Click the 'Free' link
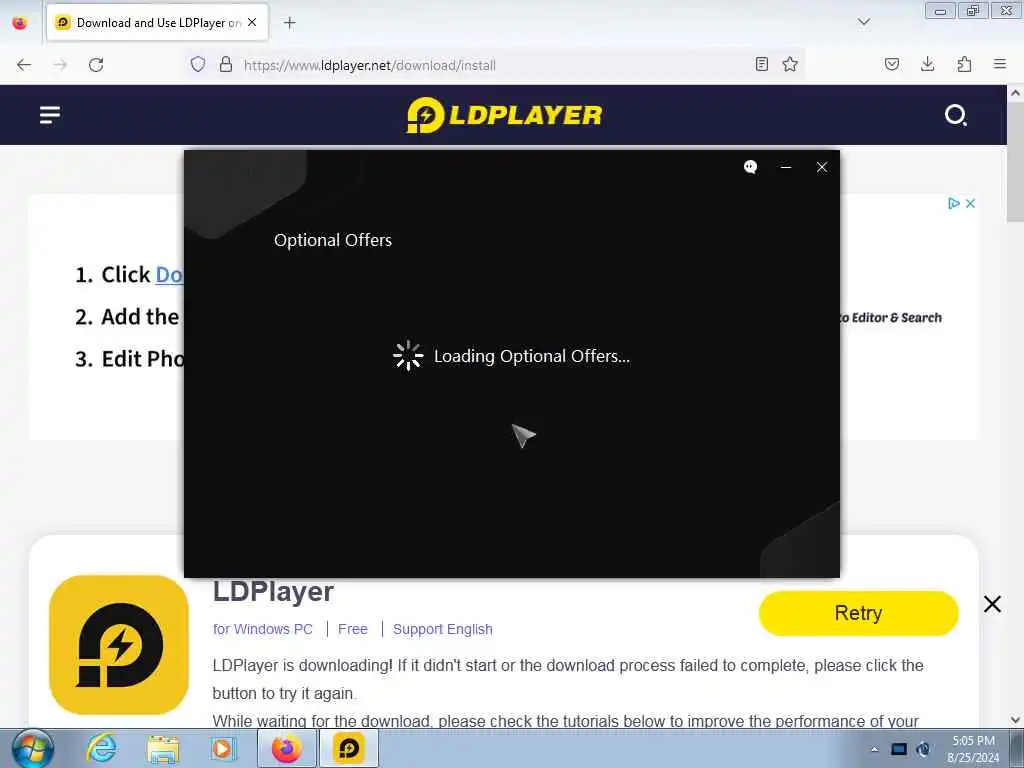The width and height of the screenshot is (1024, 768). 353,629
